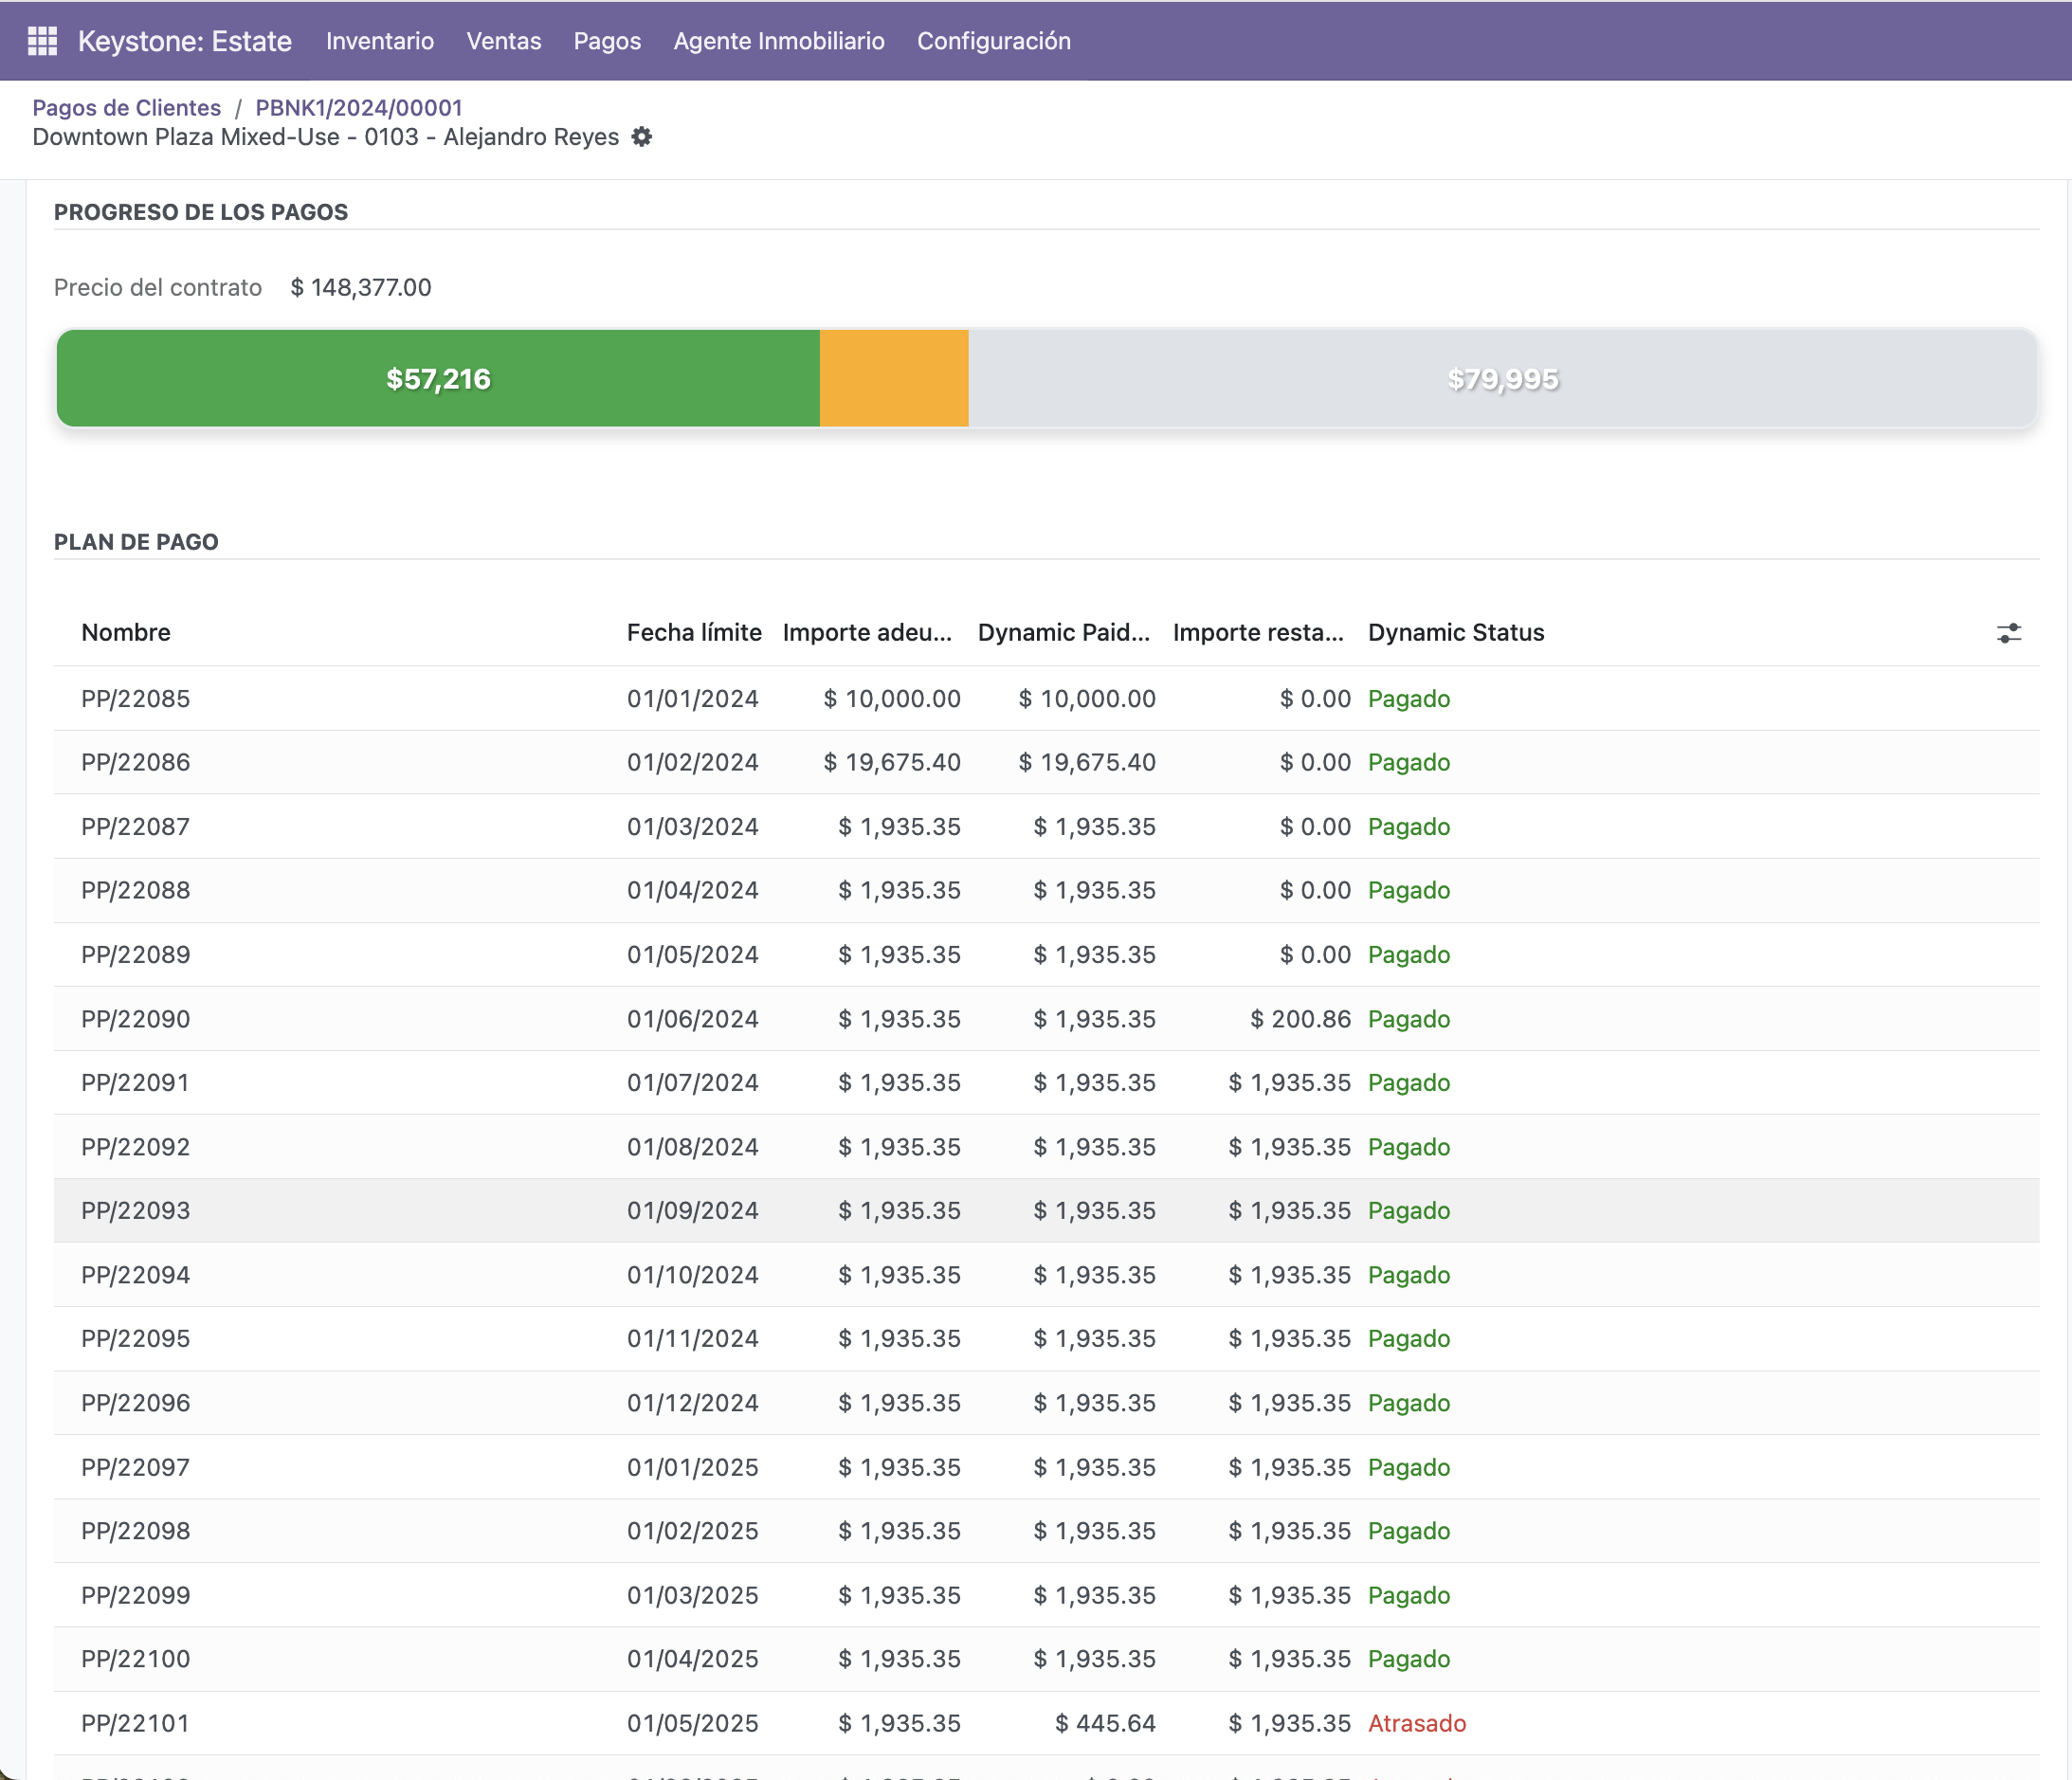This screenshot has width=2072, height=1780.
Task: Go back to Pagos de Clientes breadcrumb
Action: (126, 107)
